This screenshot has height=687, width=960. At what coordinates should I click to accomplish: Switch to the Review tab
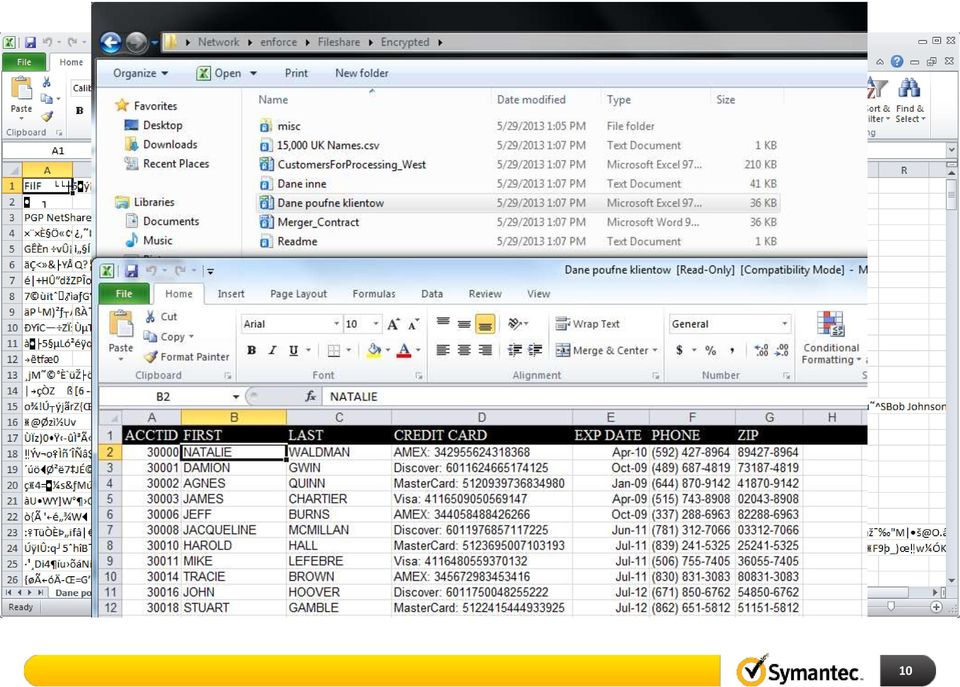pyautogui.click(x=485, y=294)
